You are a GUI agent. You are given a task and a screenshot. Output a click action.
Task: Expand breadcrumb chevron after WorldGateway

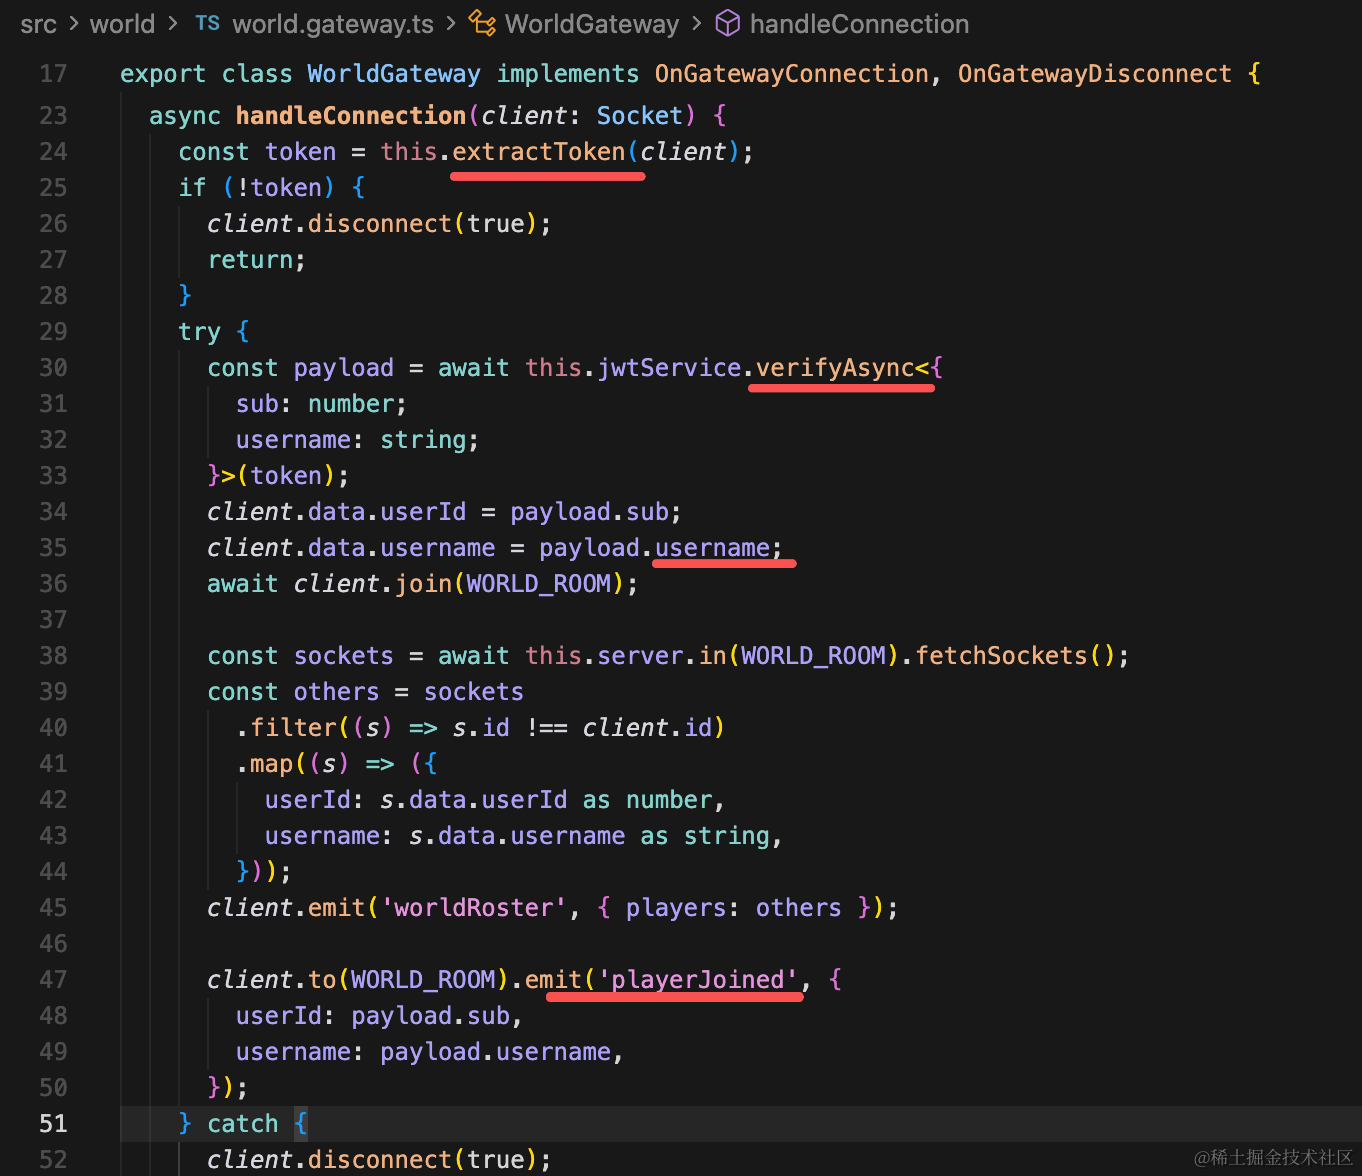coord(697,24)
